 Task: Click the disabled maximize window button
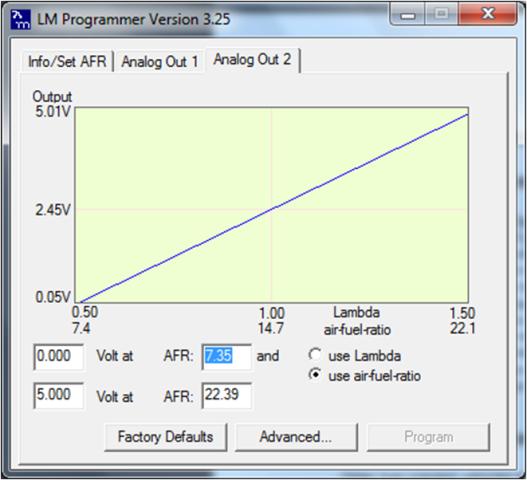(441, 14)
